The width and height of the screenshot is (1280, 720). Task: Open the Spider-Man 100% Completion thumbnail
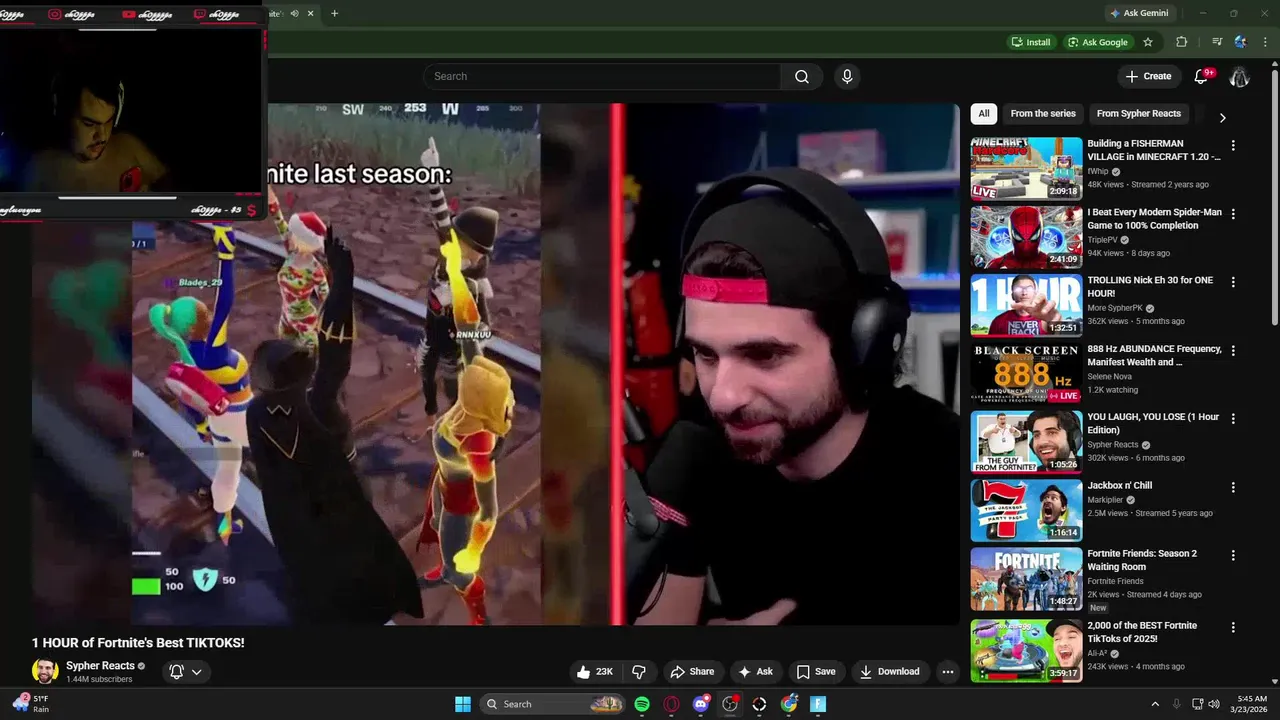1026,237
